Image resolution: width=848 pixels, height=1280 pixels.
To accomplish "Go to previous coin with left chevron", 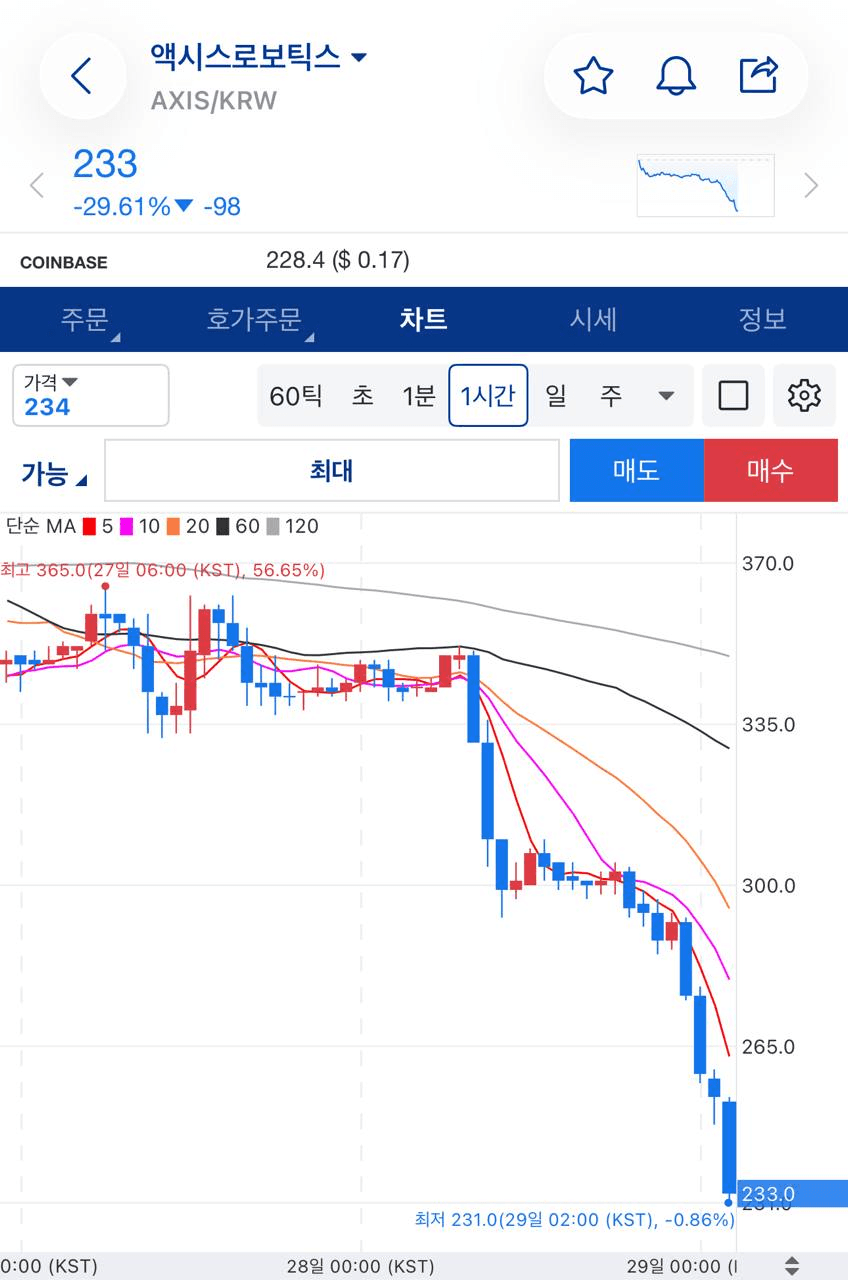I will [37, 185].
